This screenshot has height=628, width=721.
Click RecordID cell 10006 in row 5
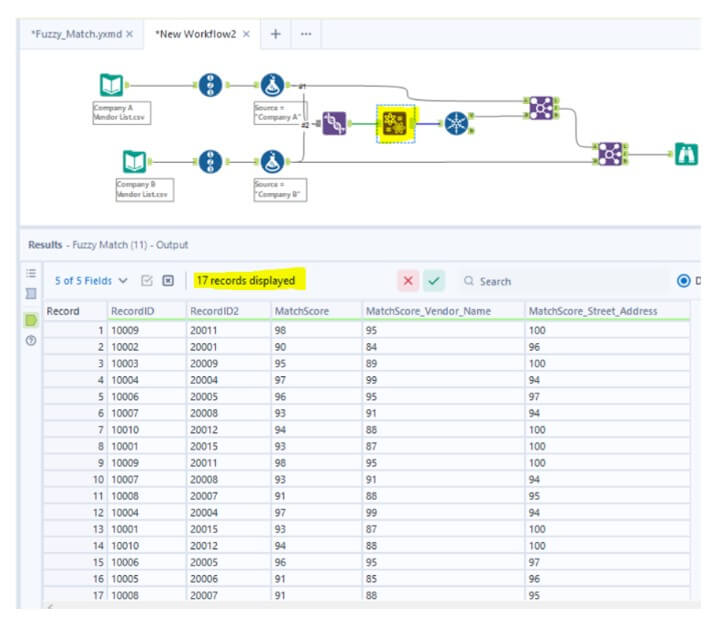point(147,396)
